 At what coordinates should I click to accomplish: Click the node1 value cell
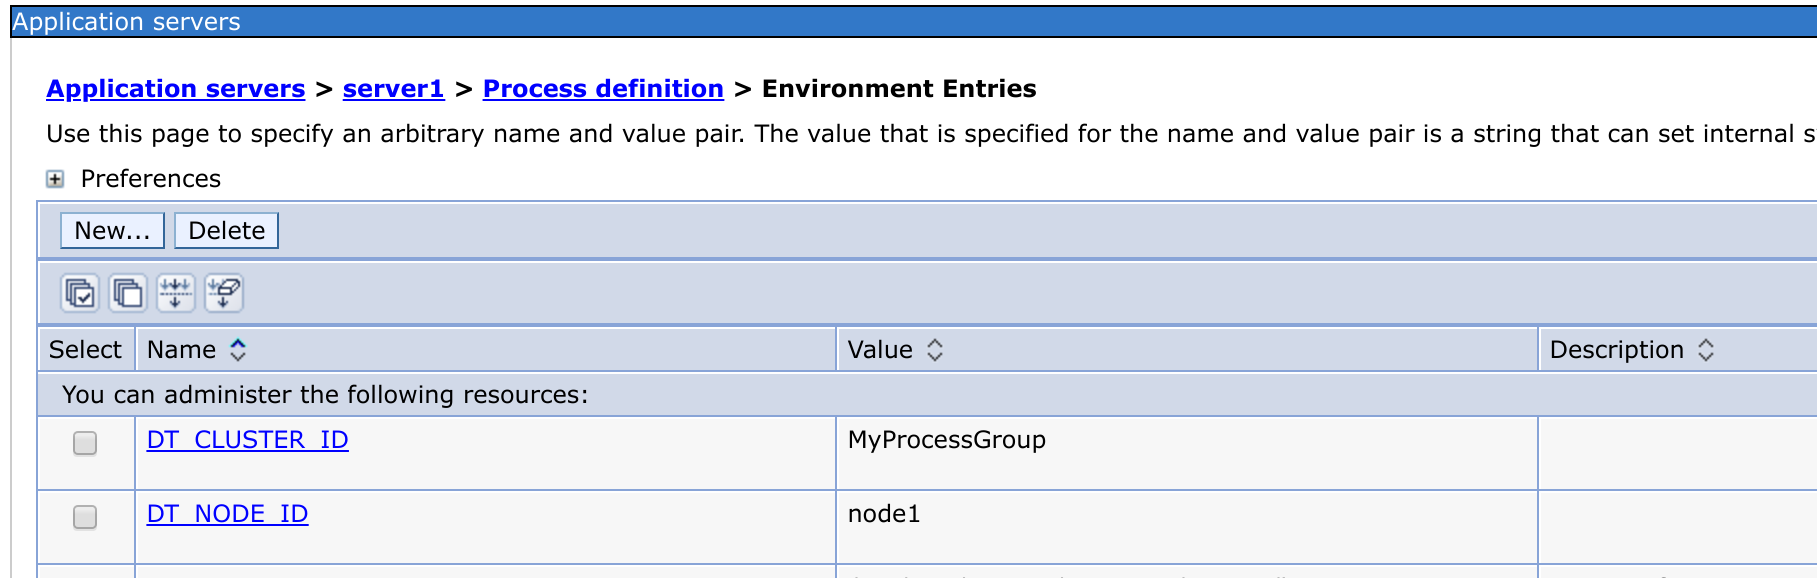pos(884,514)
